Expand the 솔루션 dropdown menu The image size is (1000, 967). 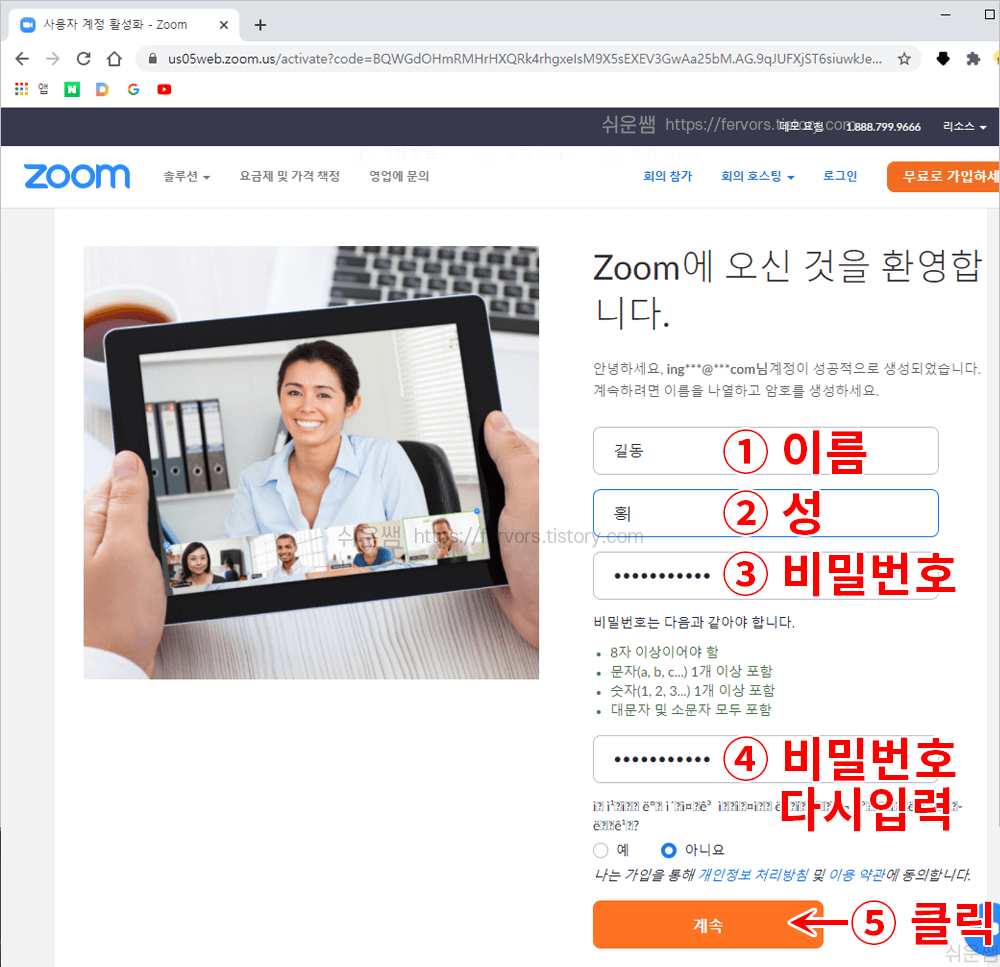tap(186, 177)
